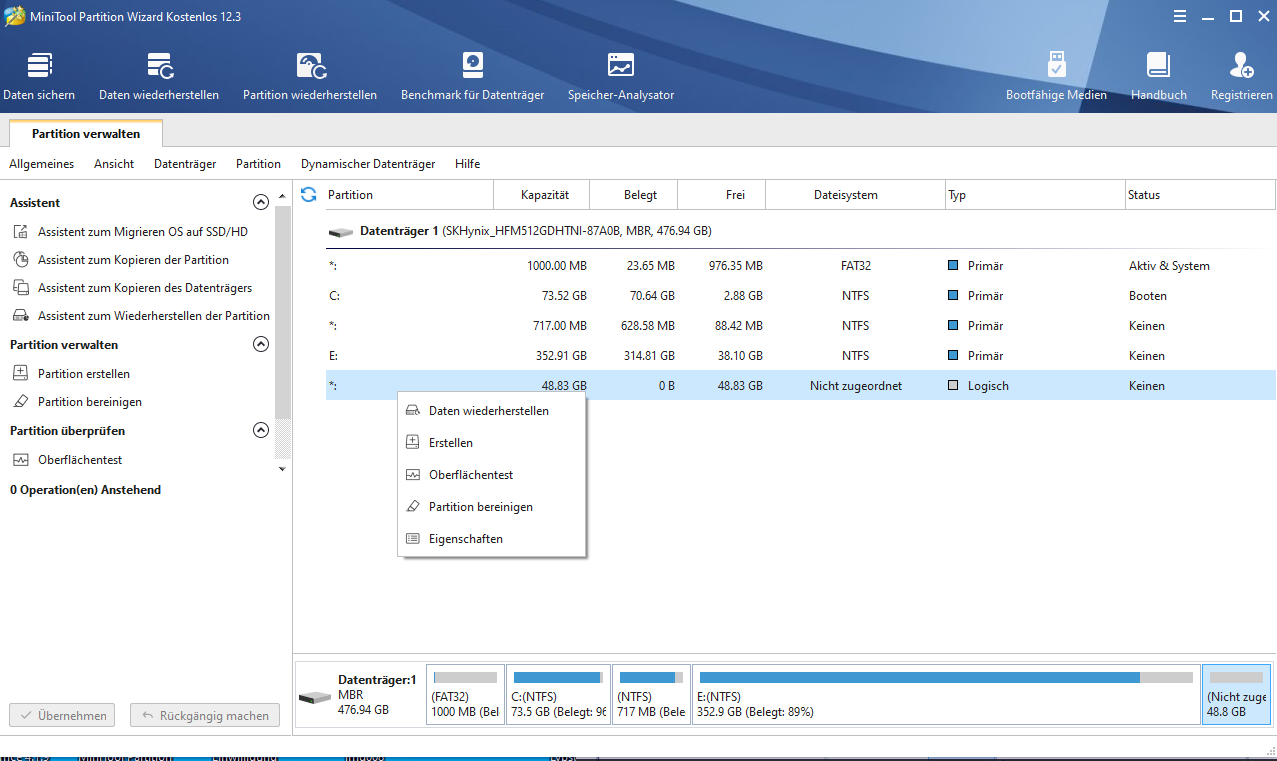Viewport: 1277px width, 761px height.
Task: Click the Booten status cell
Action: click(1148, 296)
